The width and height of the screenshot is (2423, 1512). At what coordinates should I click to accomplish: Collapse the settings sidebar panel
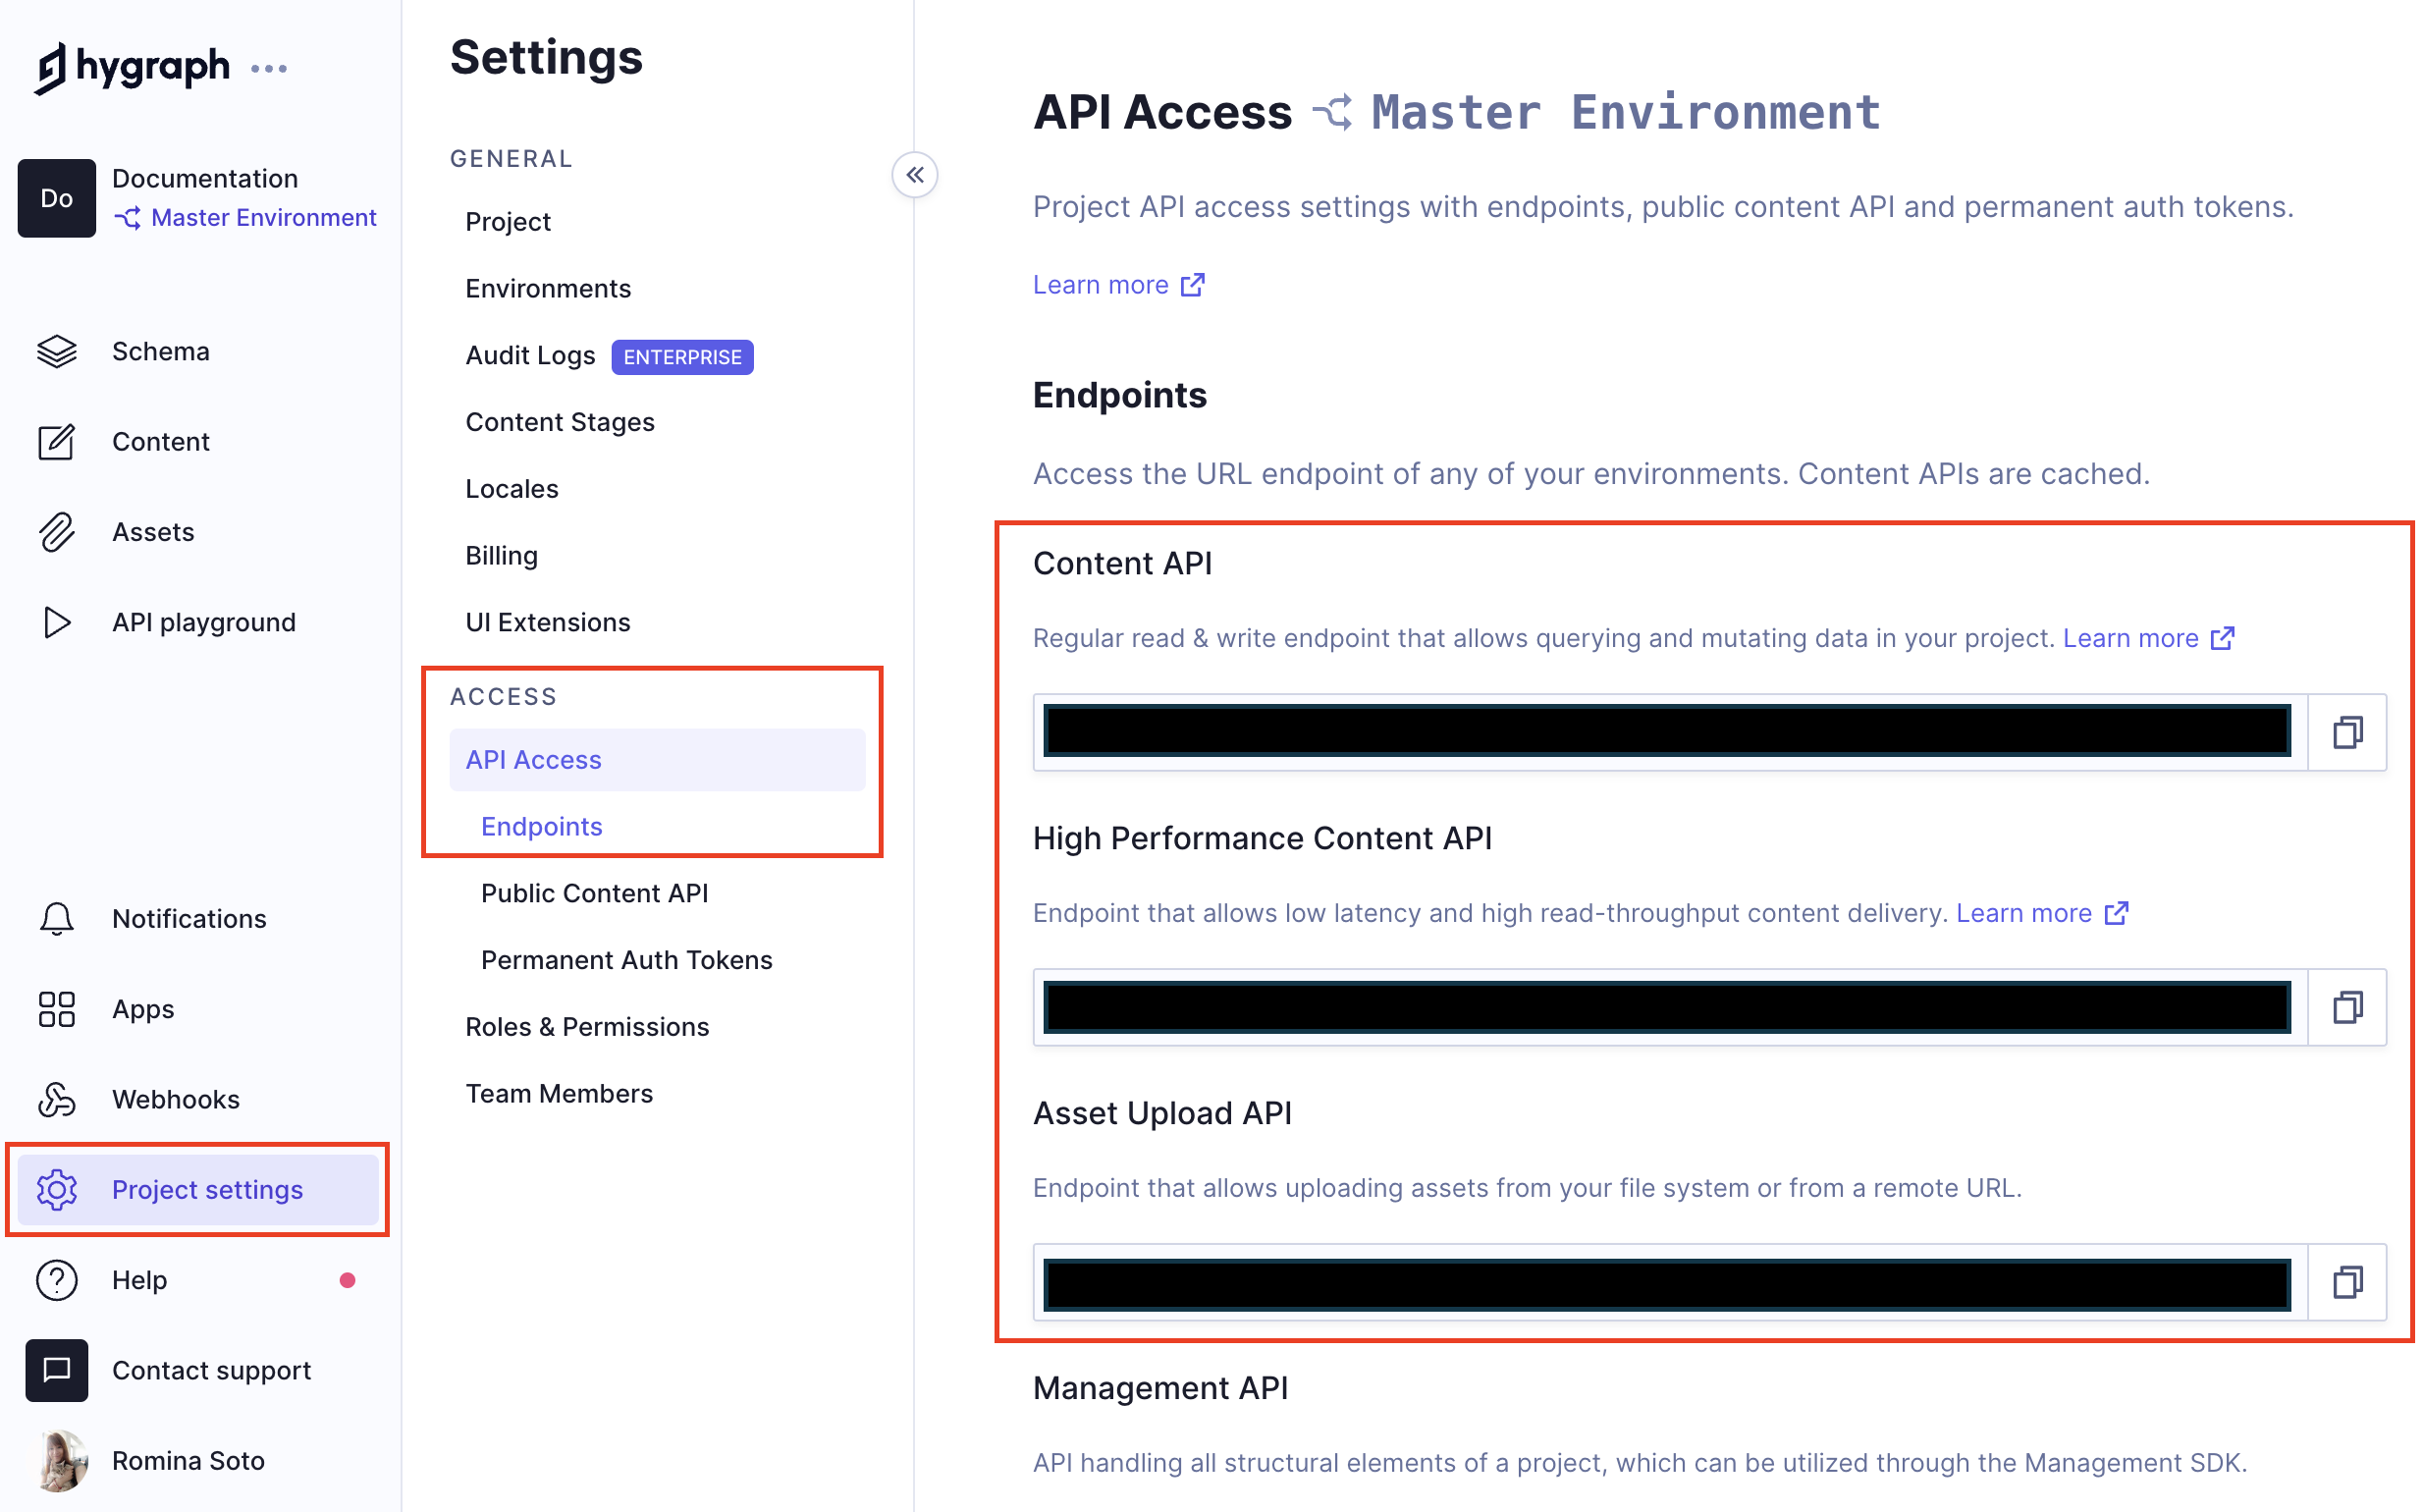click(914, 173)
